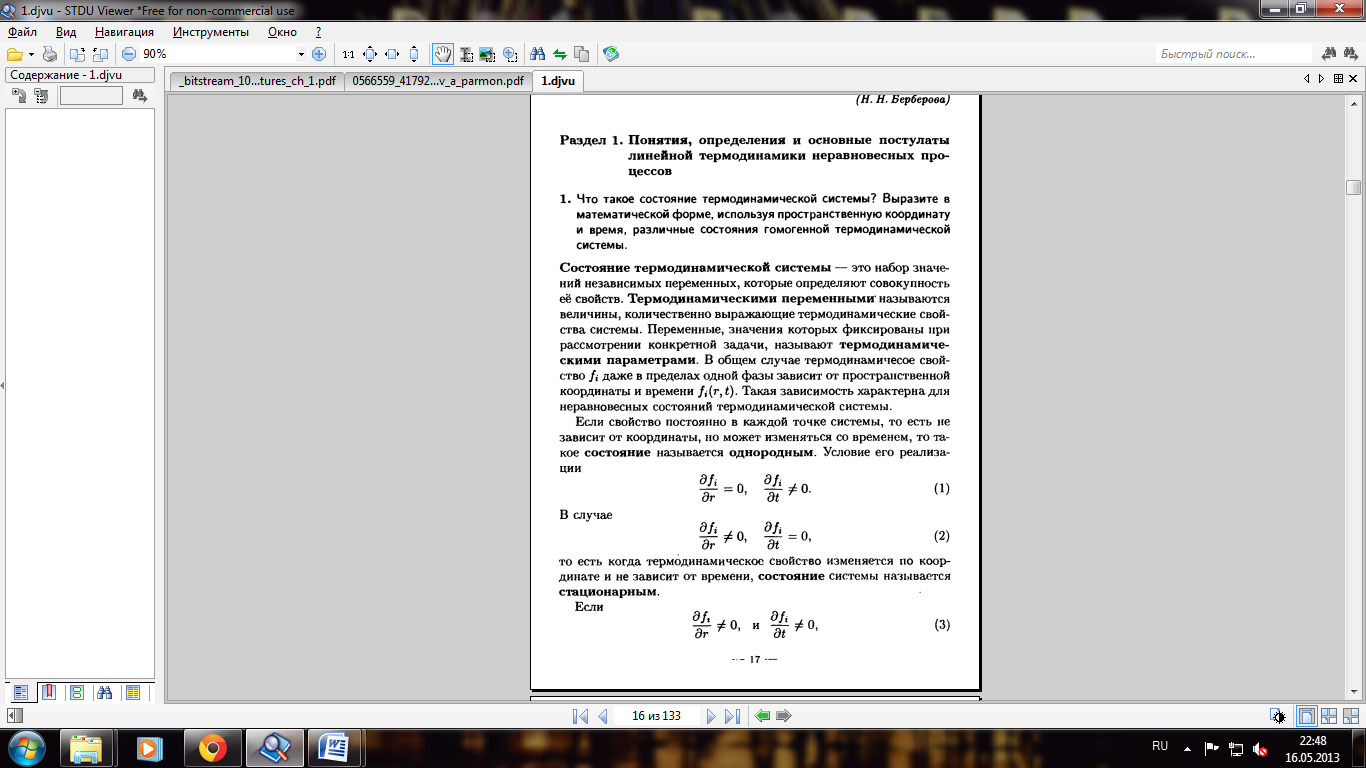Click the 16 из 133 page field

coord(657,716)
